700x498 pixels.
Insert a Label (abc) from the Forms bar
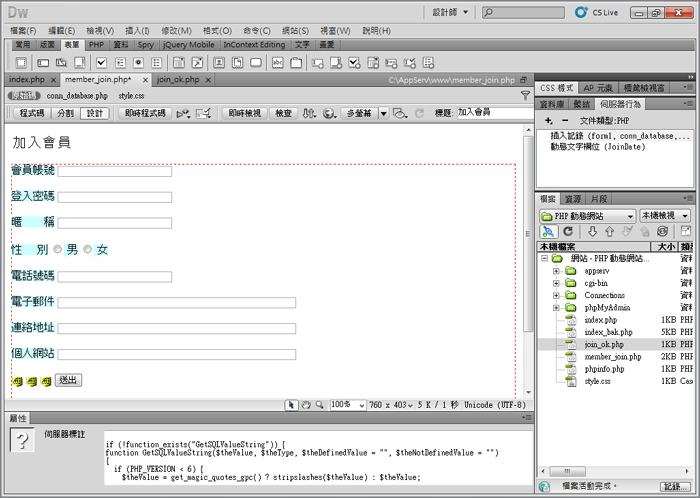pos(278,63)
